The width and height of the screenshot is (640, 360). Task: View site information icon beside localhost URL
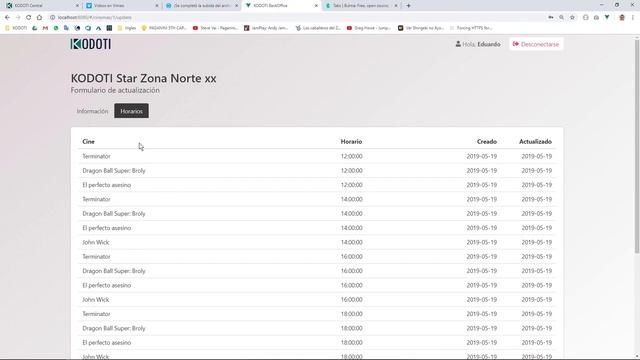coord(52,18)
